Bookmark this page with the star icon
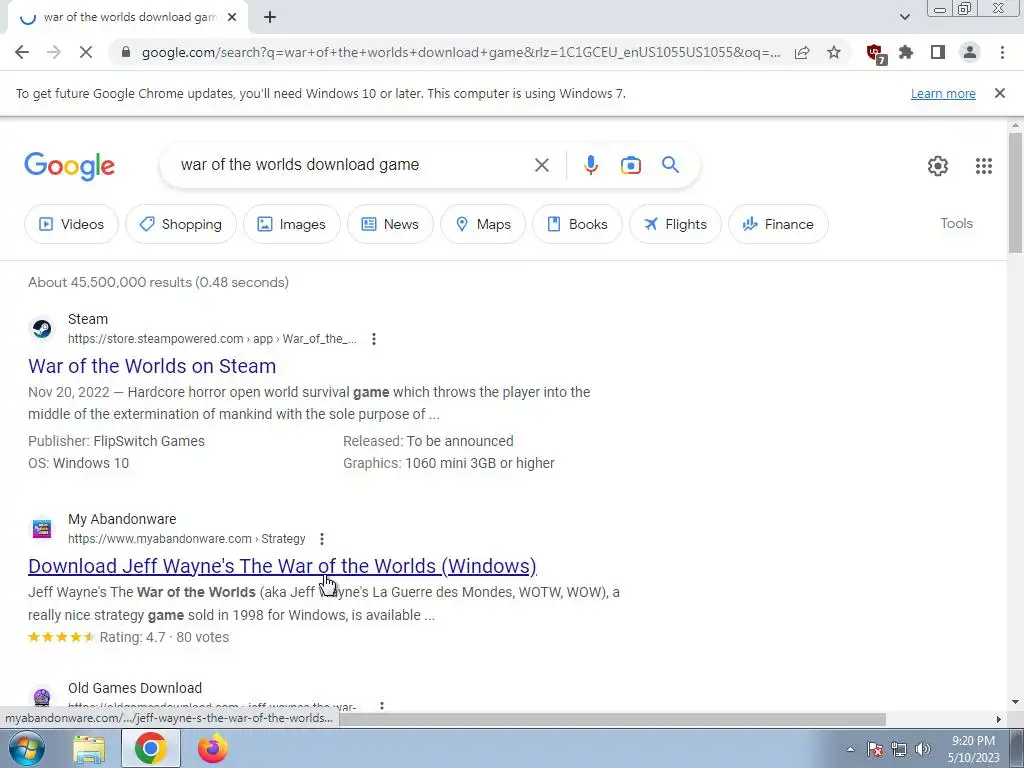This screenshot has height=768, width=1024. (x=834, y=52)
